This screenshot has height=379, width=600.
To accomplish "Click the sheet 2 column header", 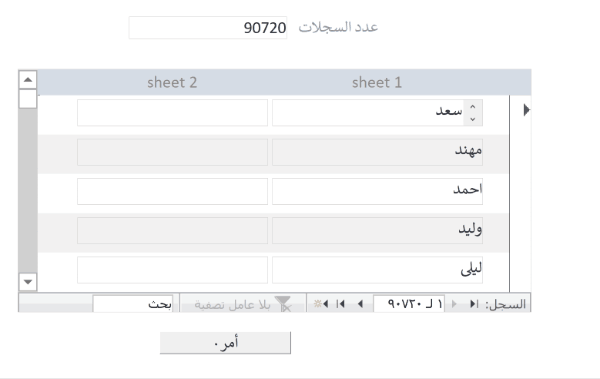I will click(x=172, y=82).
